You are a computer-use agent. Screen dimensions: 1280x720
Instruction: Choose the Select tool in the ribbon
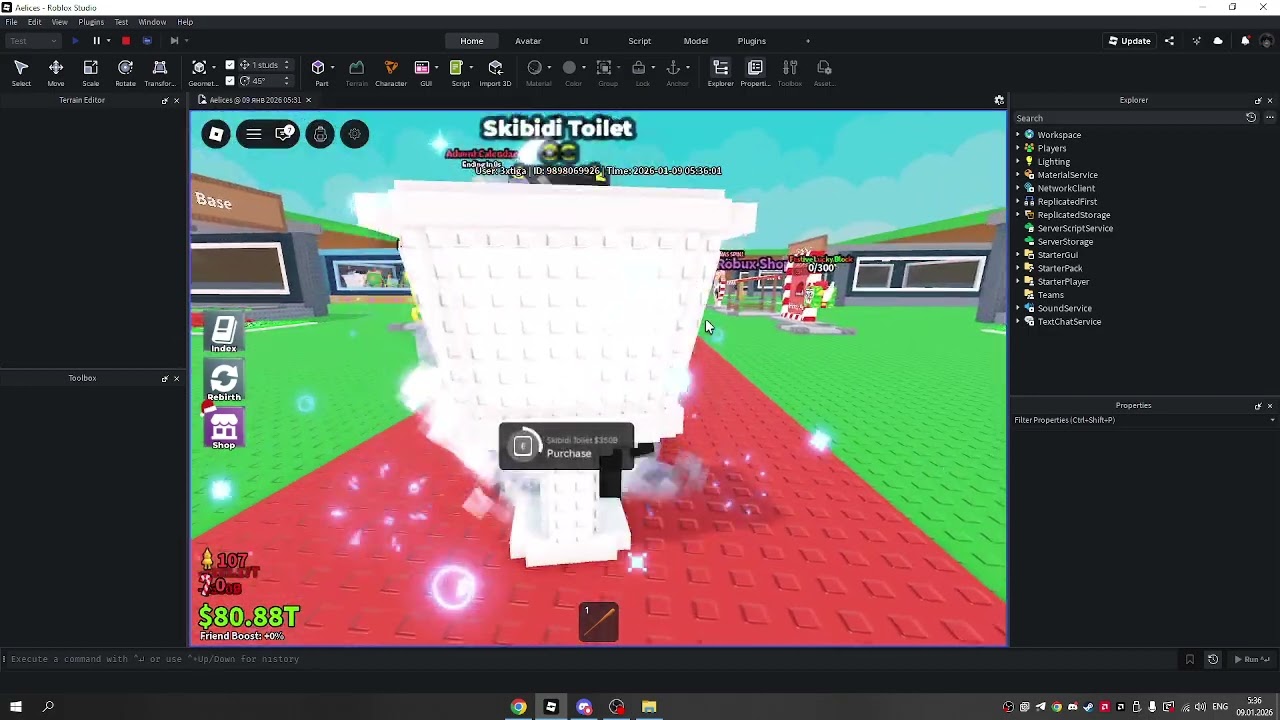pos(21,72)
